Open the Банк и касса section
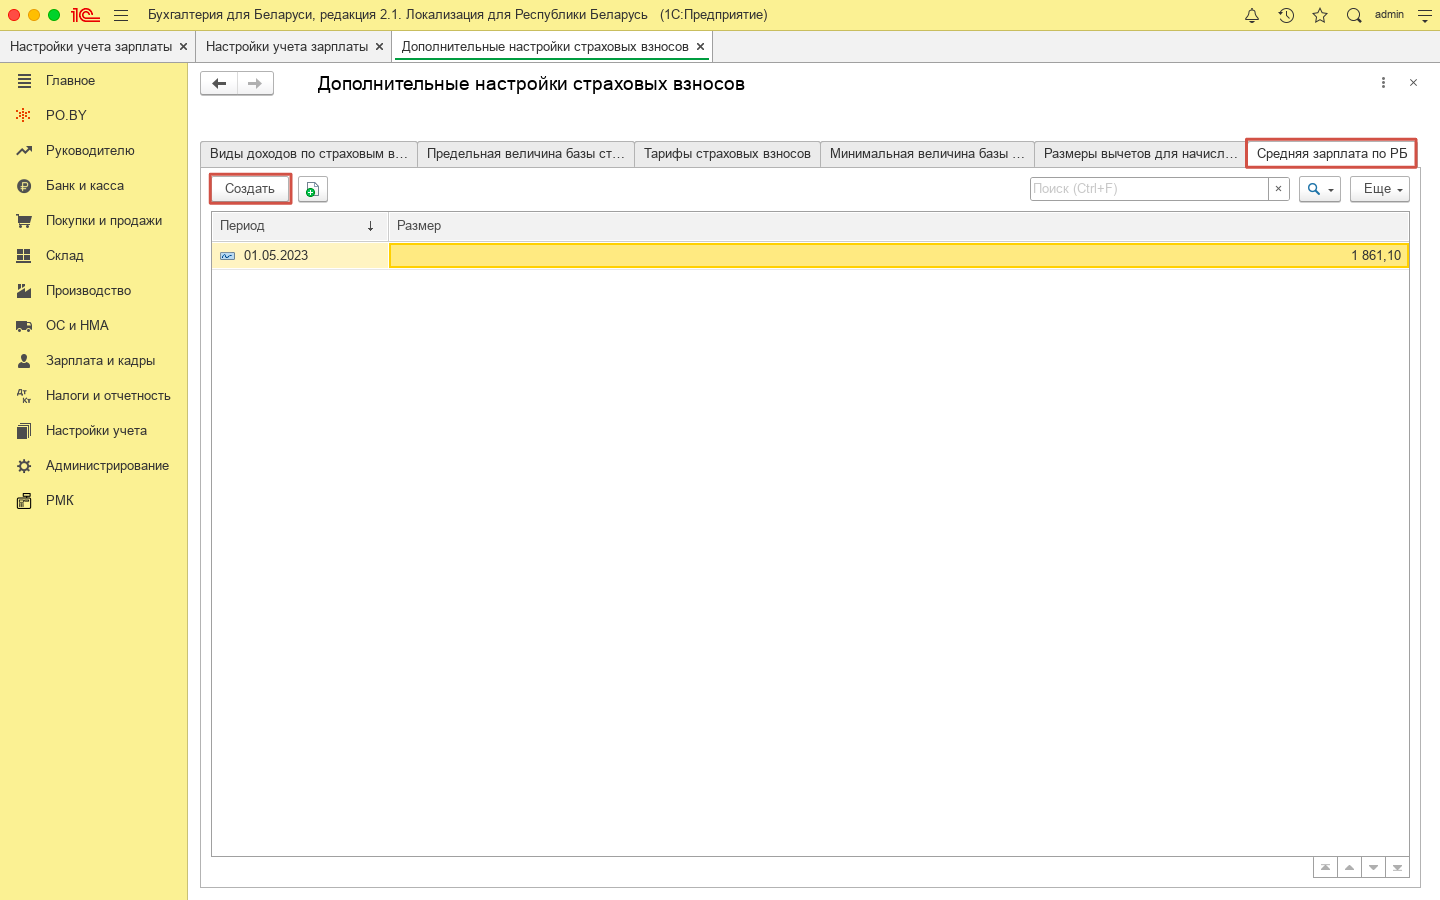 [x=85, y=186]
